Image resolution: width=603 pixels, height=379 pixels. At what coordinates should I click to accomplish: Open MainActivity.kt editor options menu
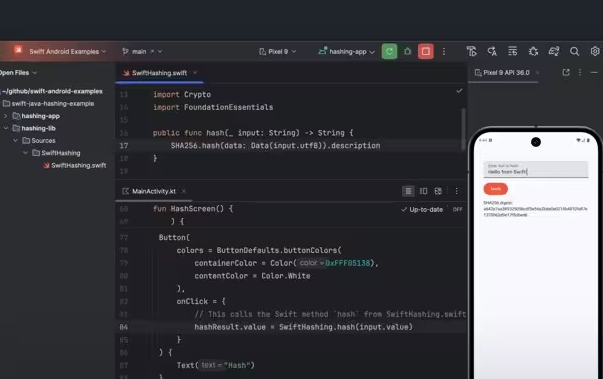tap(456, 191)
